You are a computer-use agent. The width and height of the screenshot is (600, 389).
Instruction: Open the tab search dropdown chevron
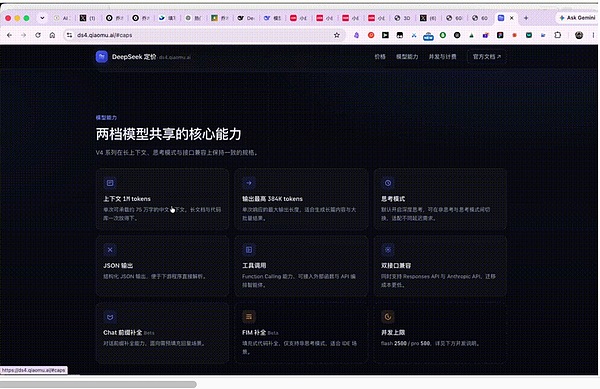[x=42, y=18]
